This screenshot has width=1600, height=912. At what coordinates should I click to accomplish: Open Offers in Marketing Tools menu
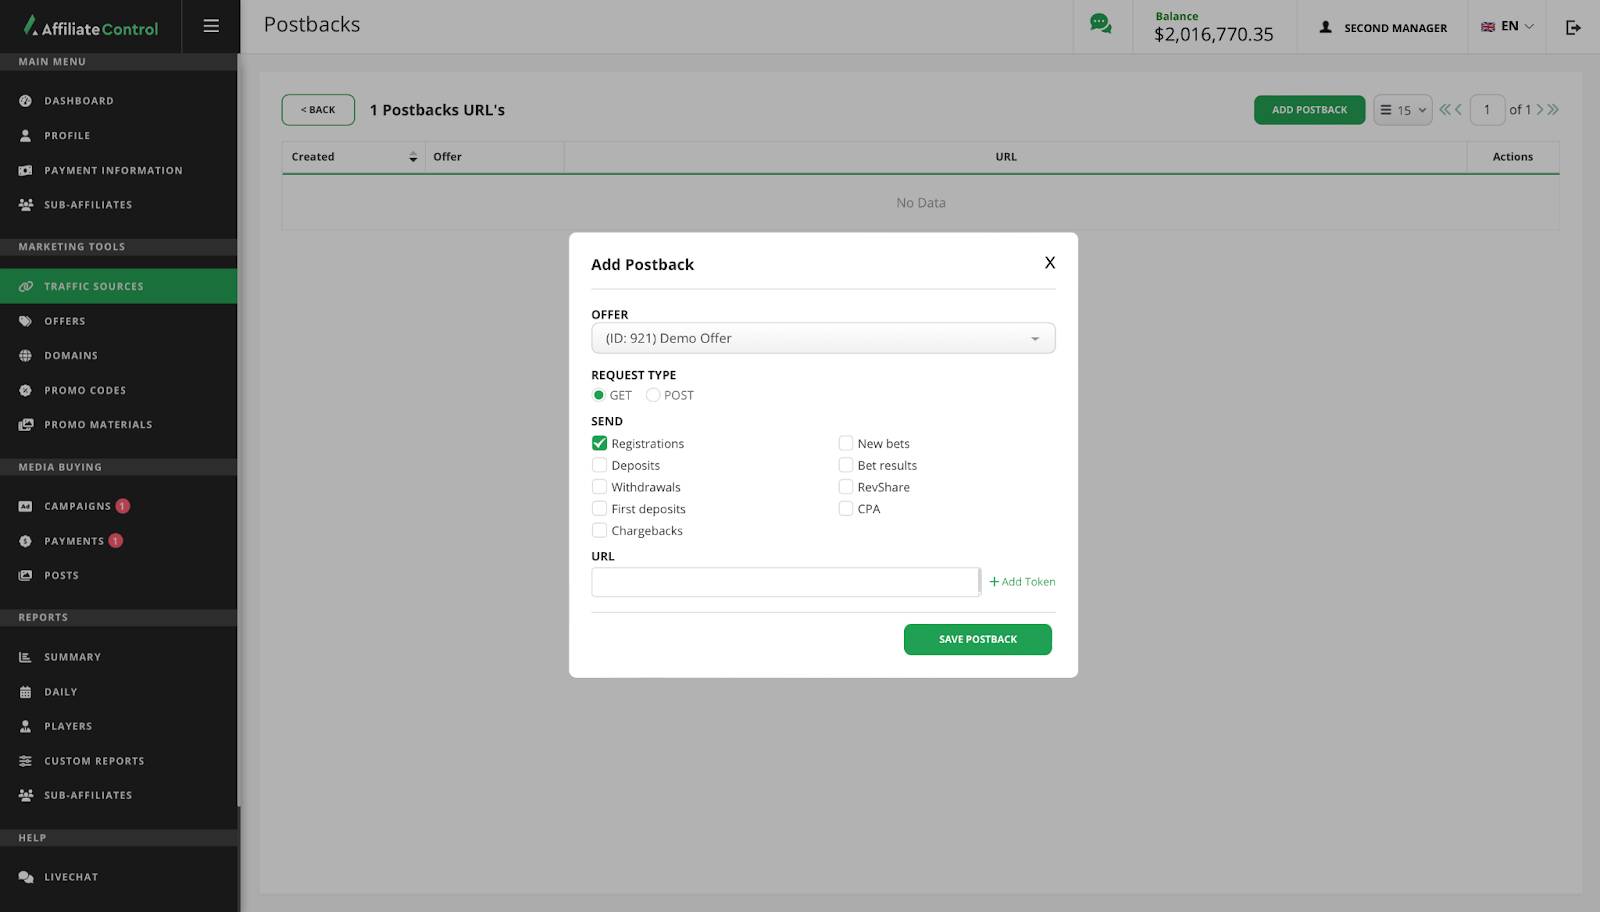click(x=65, y=321)
